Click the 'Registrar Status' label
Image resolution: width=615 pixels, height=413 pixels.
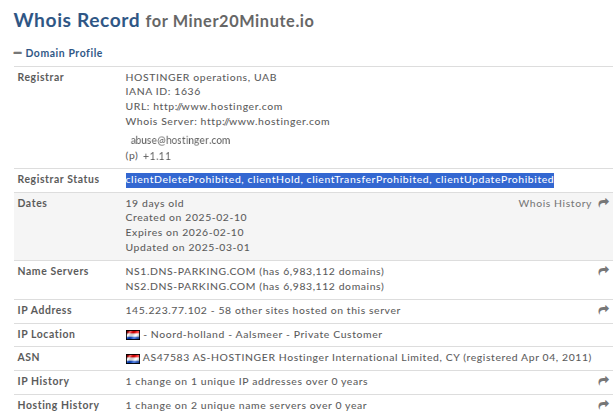[x=58, y=179]
